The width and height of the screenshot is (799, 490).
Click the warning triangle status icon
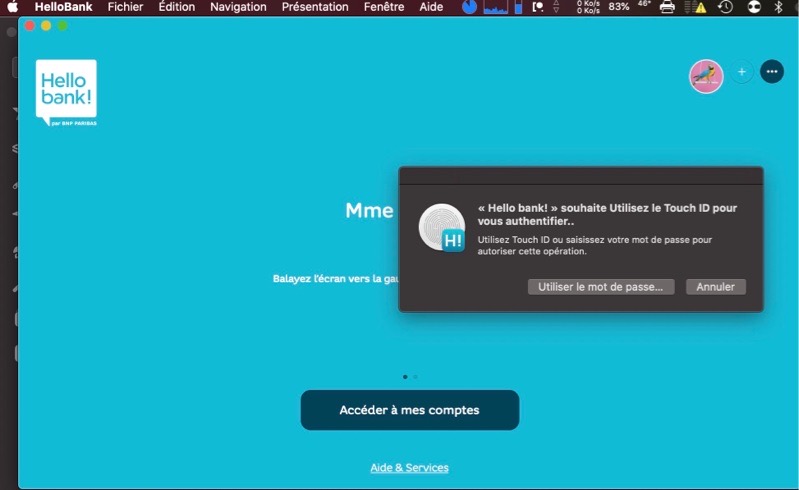pos(700,7)
